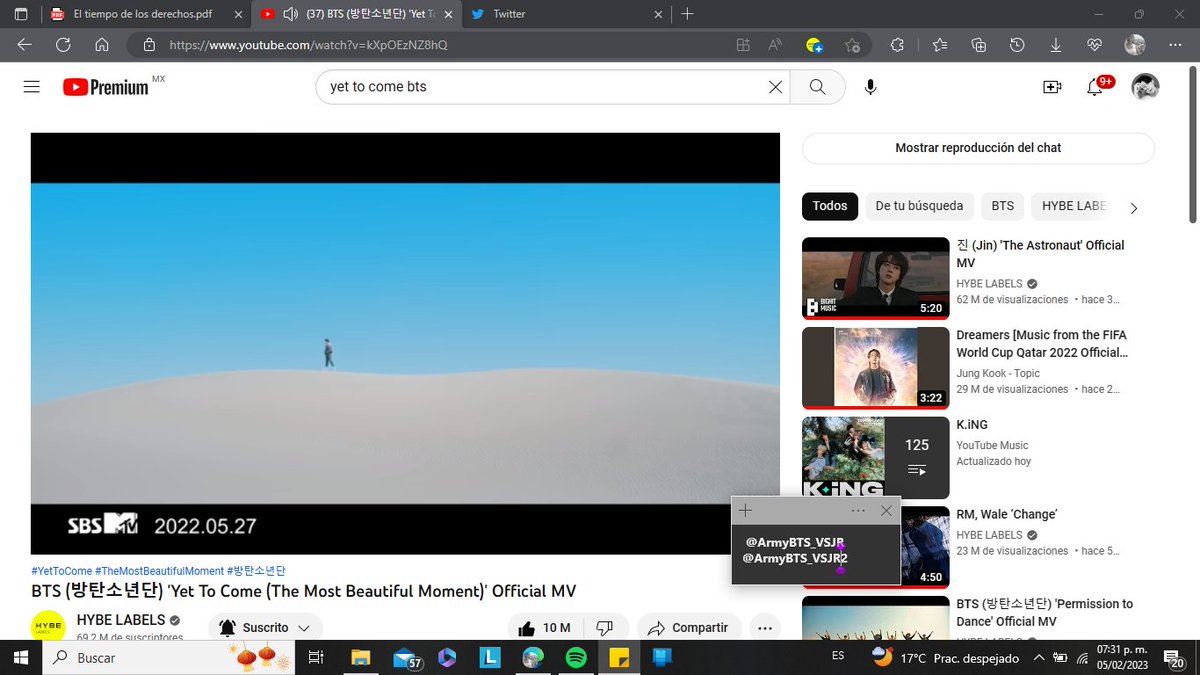Open Edge settings and more menu
The width and height of the screenshot is (1200, 675).
tap(1175, 45)
